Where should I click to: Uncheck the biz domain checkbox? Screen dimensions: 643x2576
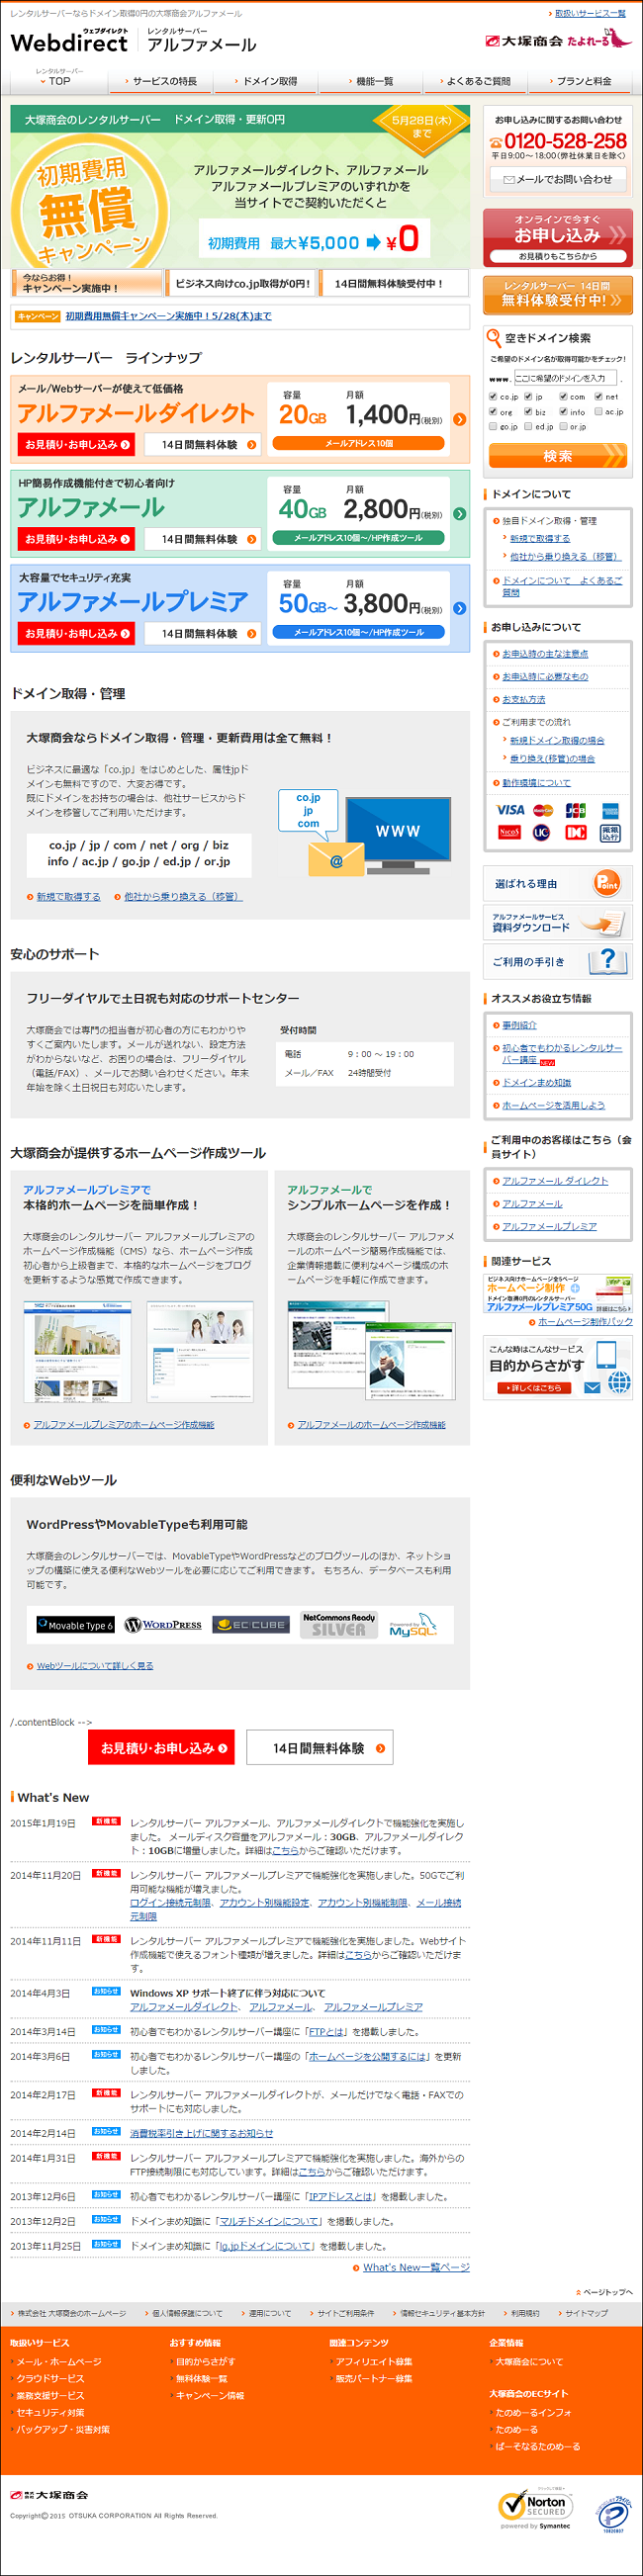[x=528, y=411]
